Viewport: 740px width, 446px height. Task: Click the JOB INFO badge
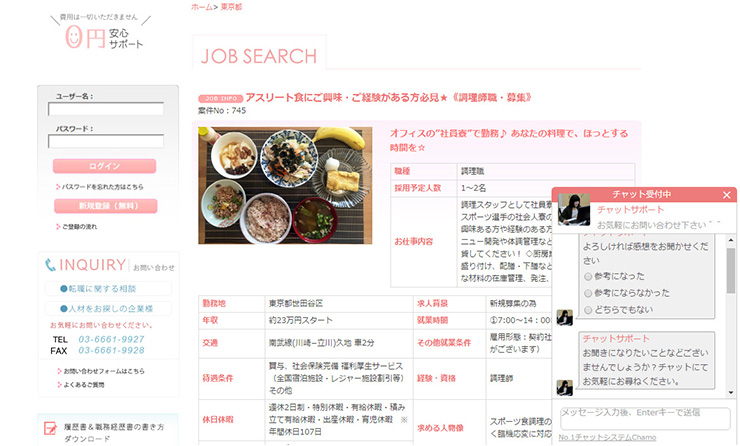220,98
